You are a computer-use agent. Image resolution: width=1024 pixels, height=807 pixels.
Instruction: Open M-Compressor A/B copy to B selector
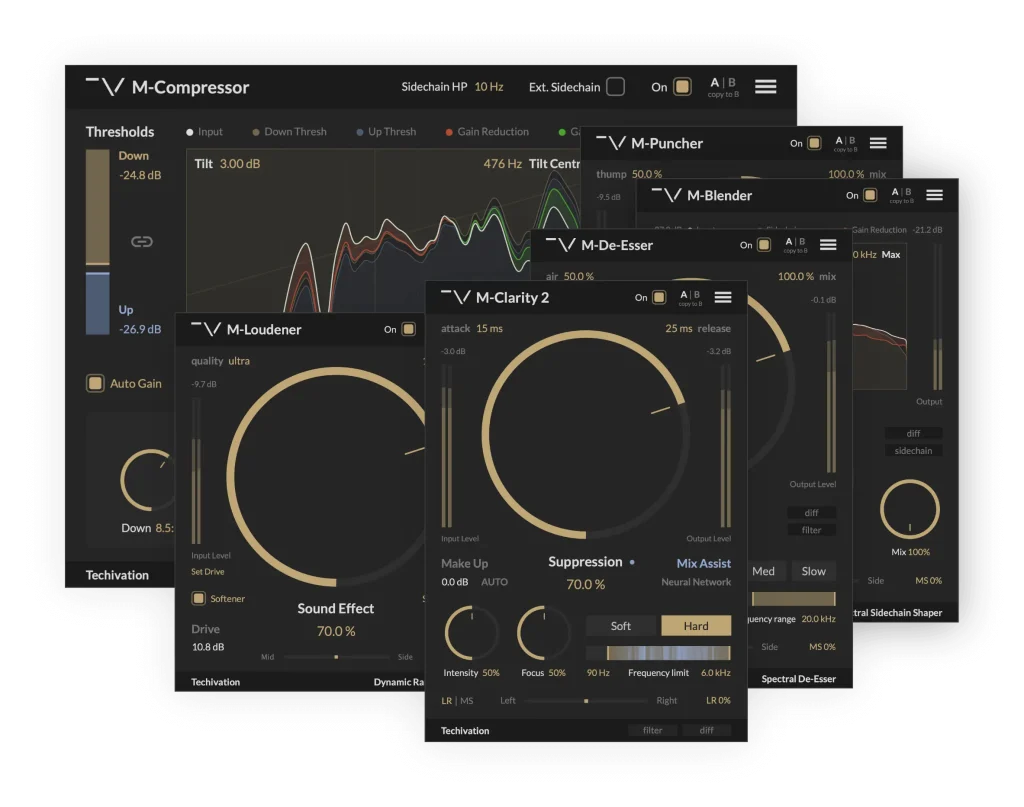[x=722, y=87]
